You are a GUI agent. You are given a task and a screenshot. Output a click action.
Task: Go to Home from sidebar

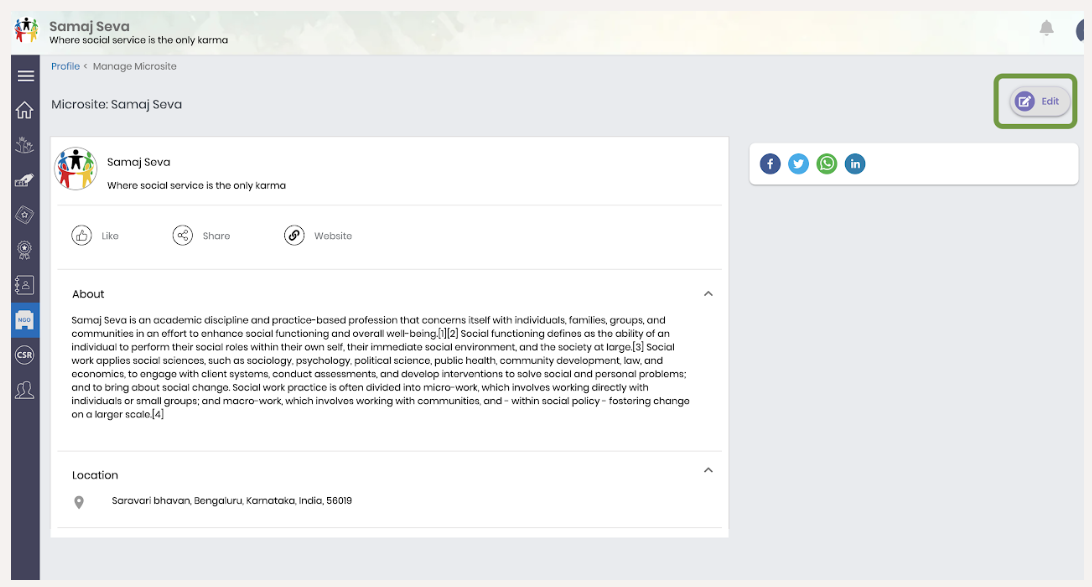pos(25,110)
